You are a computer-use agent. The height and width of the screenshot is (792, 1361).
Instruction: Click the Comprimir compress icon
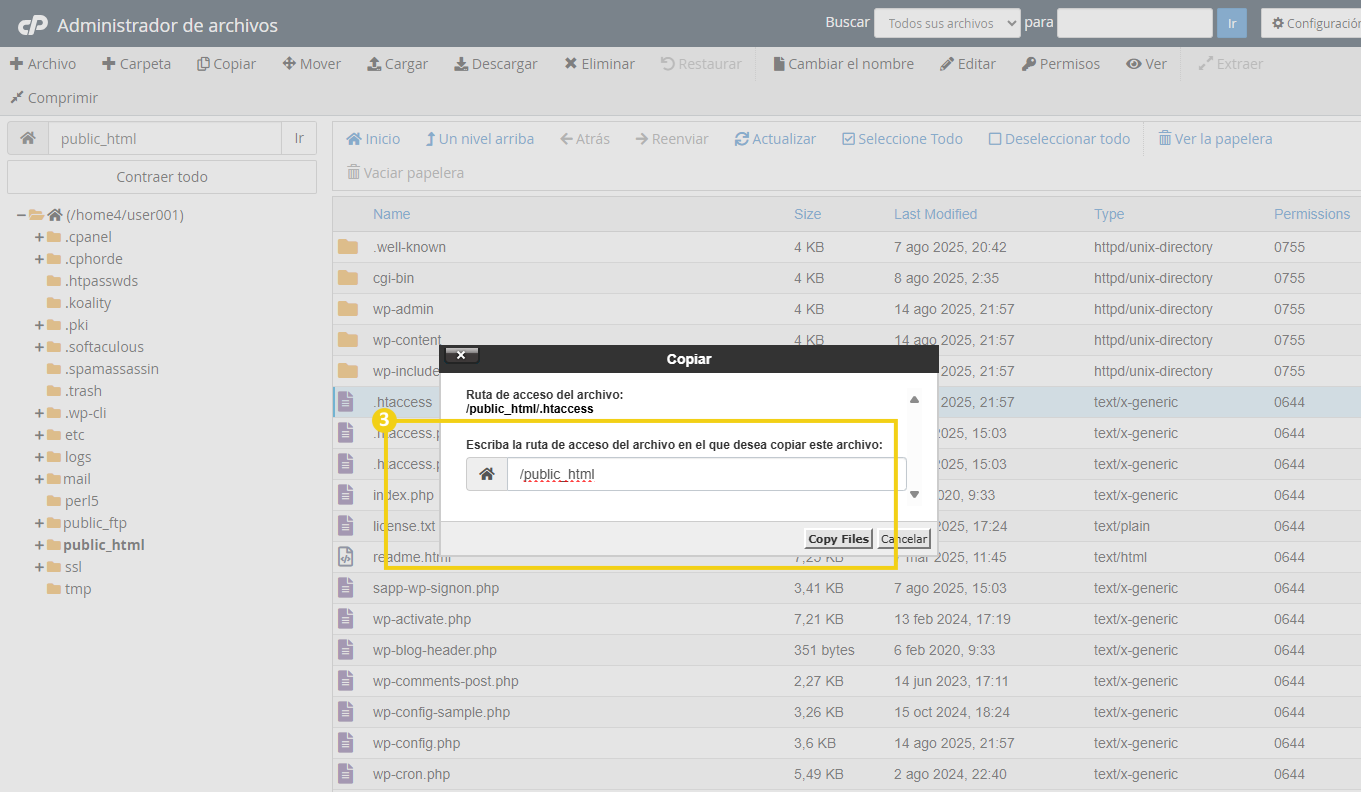(18, 98)
